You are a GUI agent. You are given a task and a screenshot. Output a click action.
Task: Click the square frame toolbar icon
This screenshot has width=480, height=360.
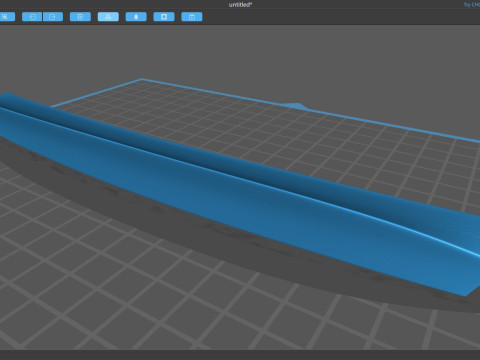tap(164, 17)
